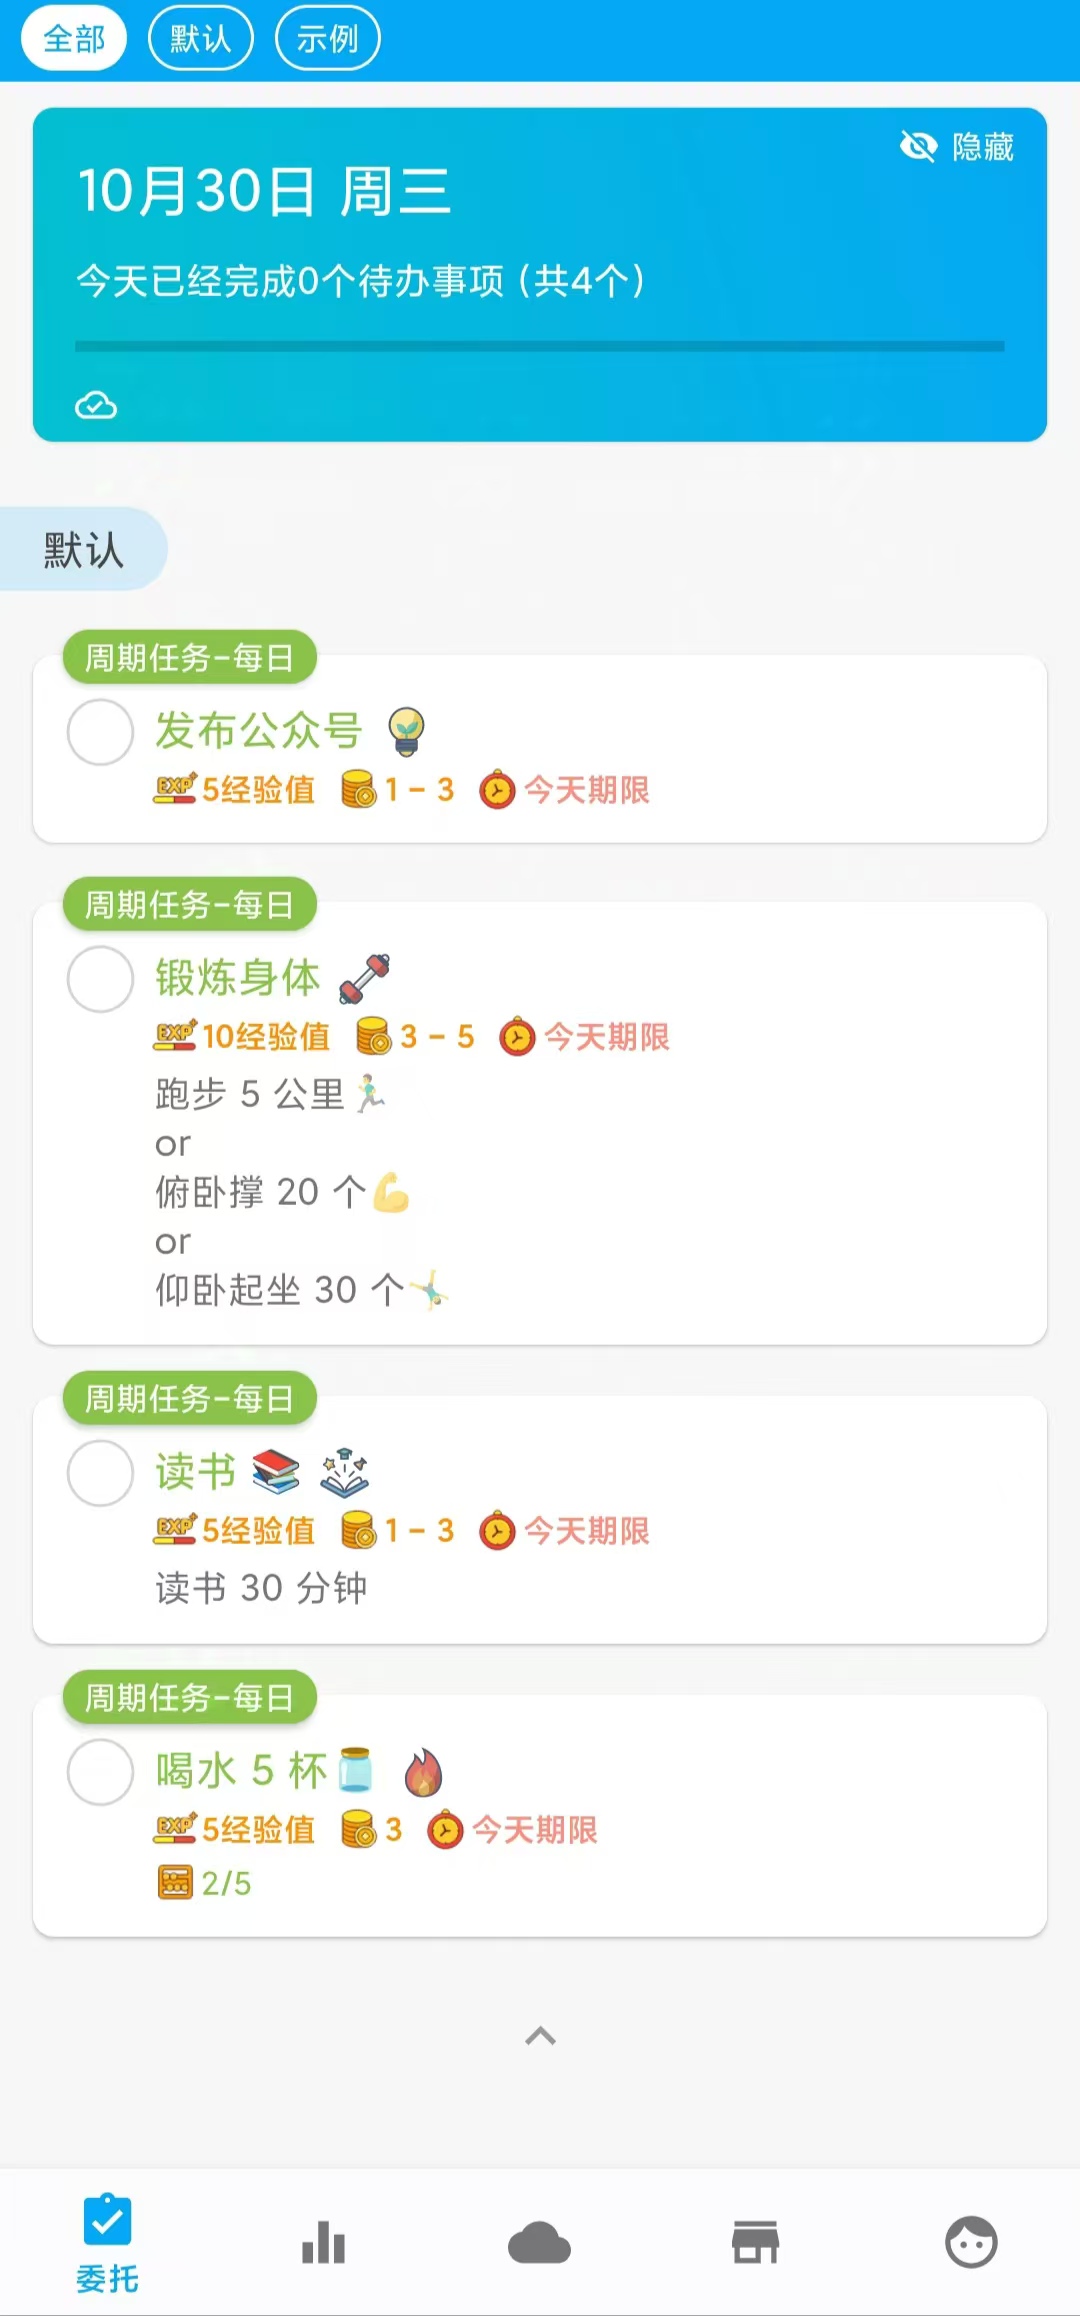Switch to the 全部 filter tab
This screenshot has width=1080, height=2316.
click(x=74, y=39)
